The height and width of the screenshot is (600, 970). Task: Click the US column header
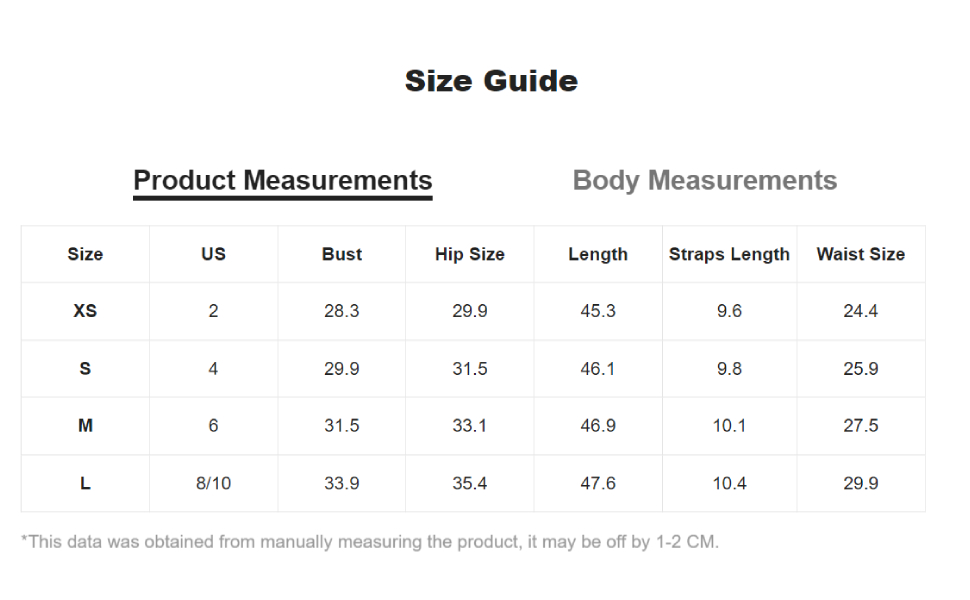click(x=213, y=254)
